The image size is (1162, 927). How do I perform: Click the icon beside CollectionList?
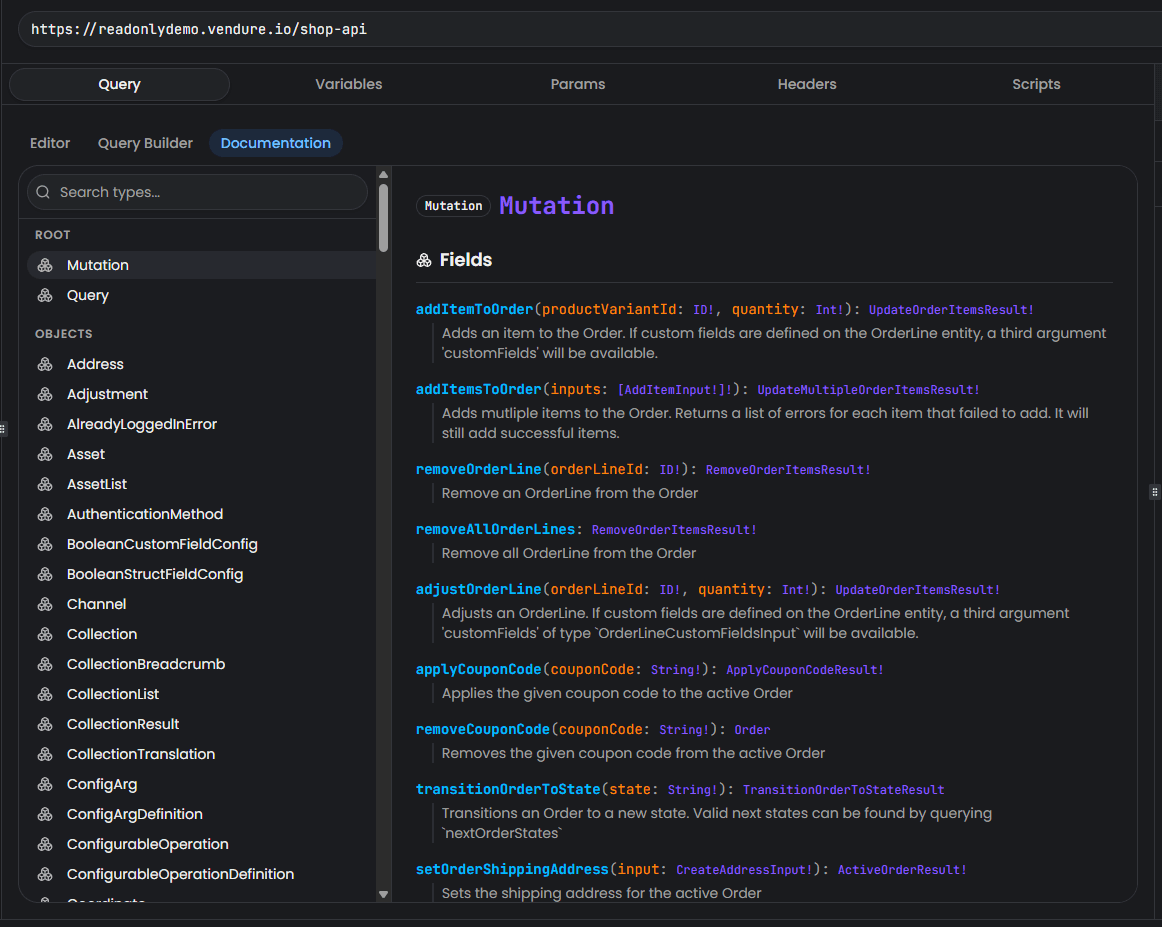point(45,694)
